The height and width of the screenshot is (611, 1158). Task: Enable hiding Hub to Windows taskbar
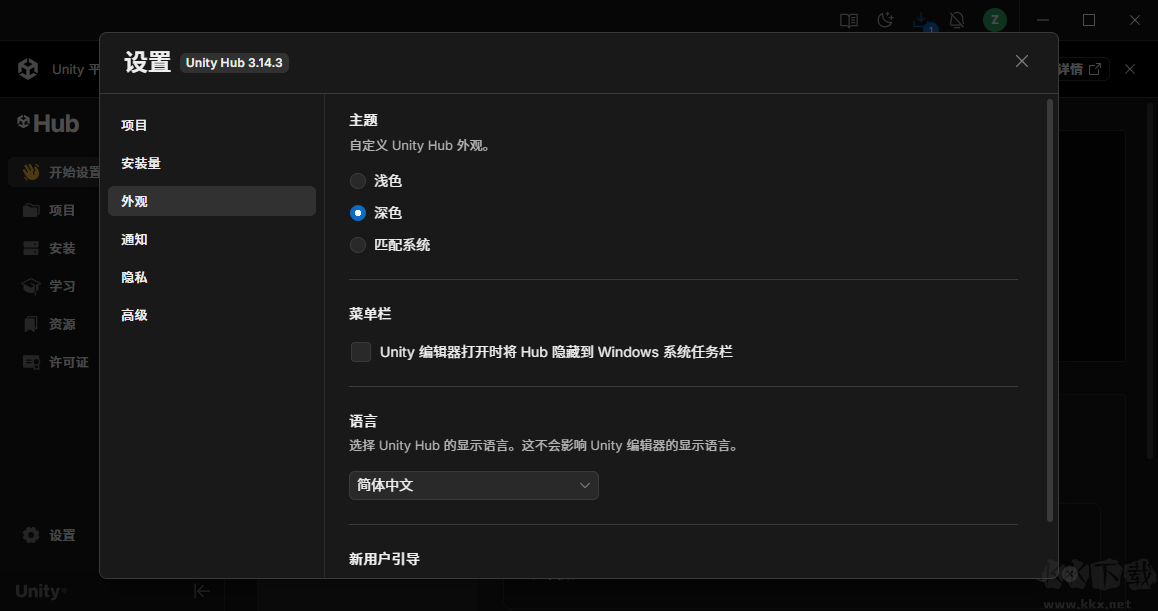[360, 351]
